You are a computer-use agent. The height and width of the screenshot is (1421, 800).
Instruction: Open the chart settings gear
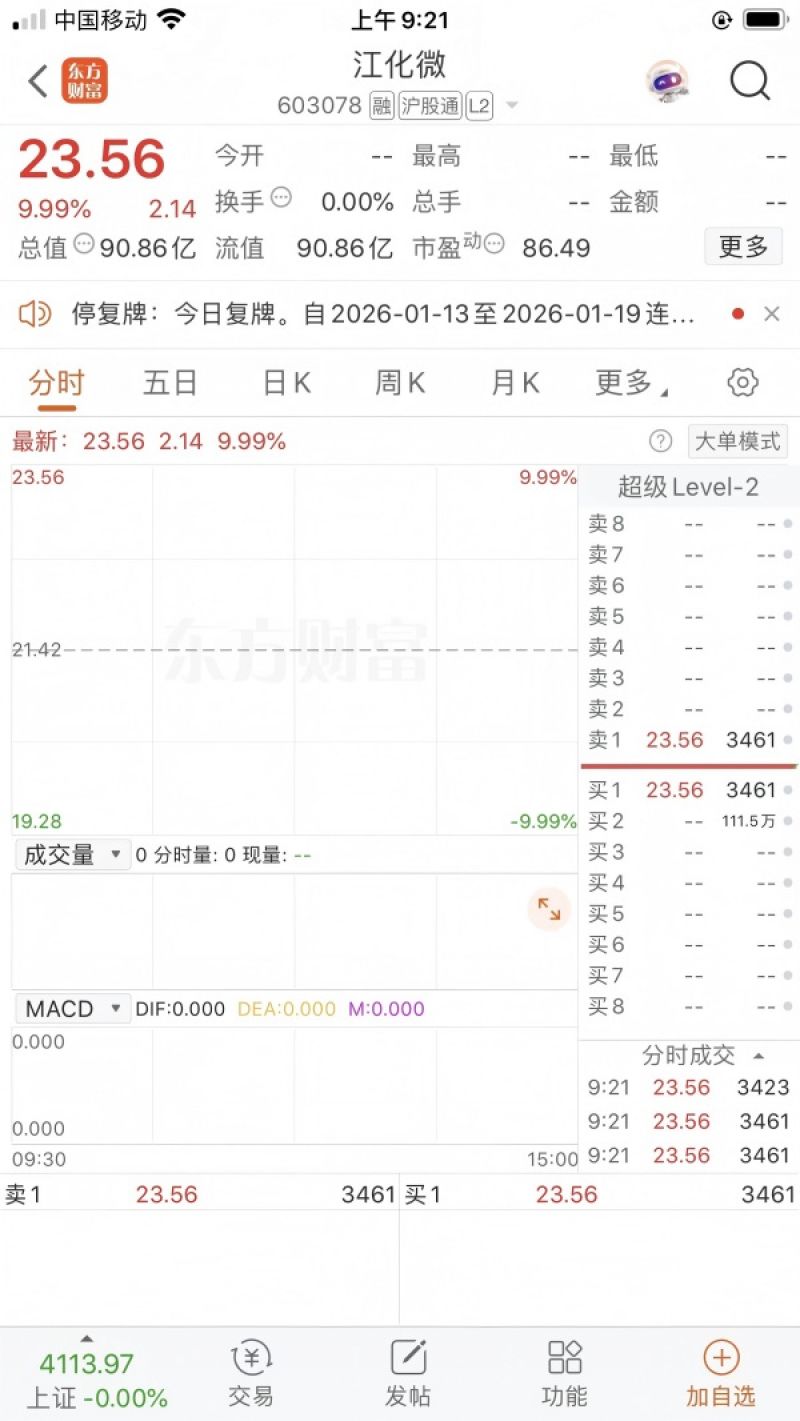[x=742, y=381]
